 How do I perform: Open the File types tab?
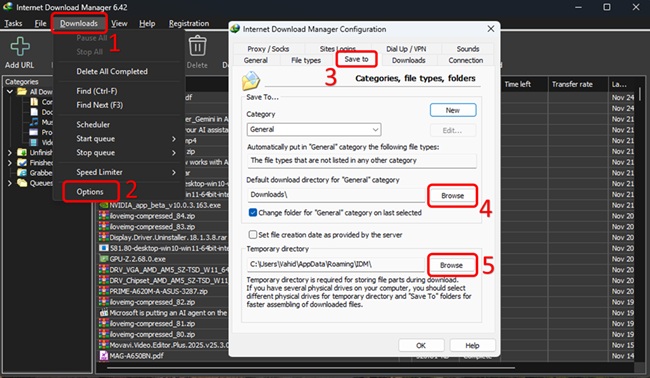(306, 60)
